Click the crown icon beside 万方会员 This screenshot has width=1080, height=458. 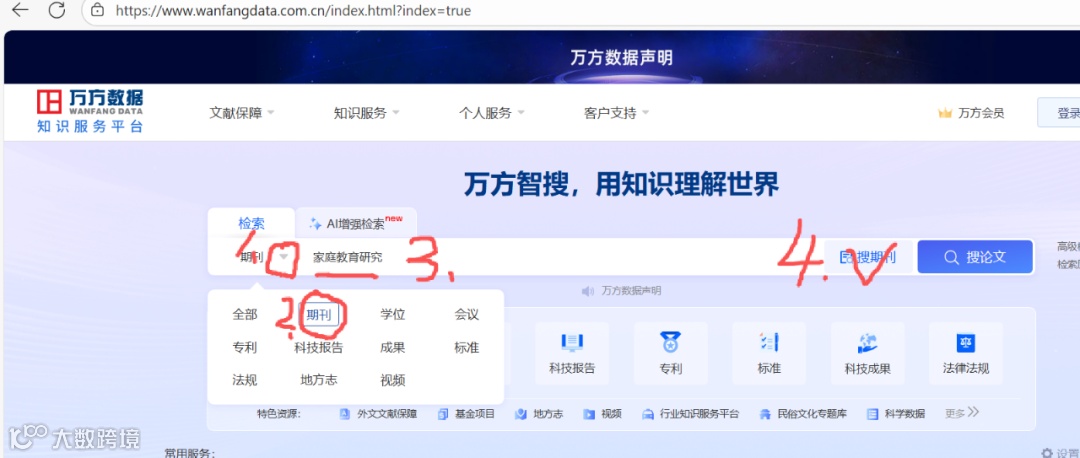(x=945, y=113)
